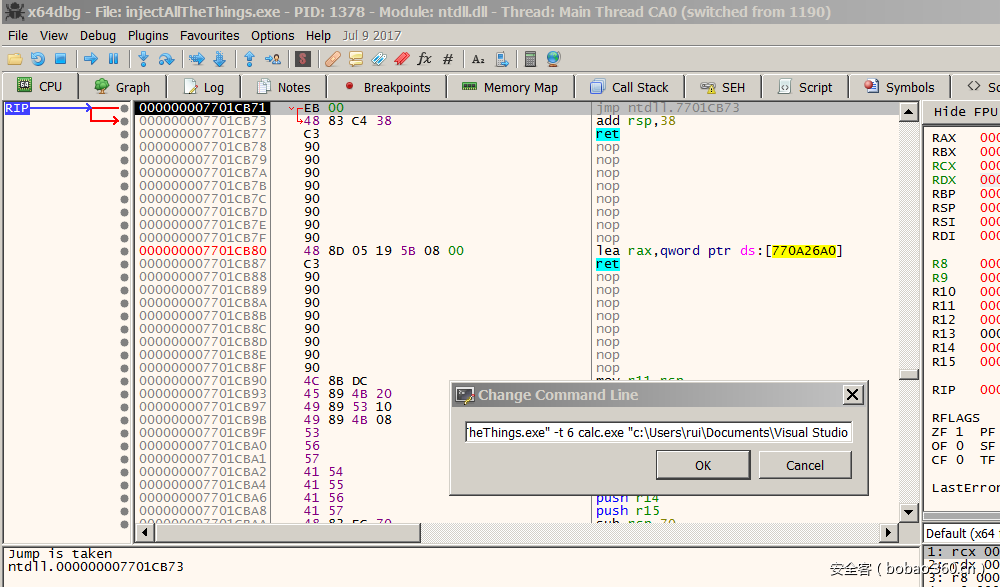Switch to the Breakpoints tab
1000x587 pixels.
386,87
